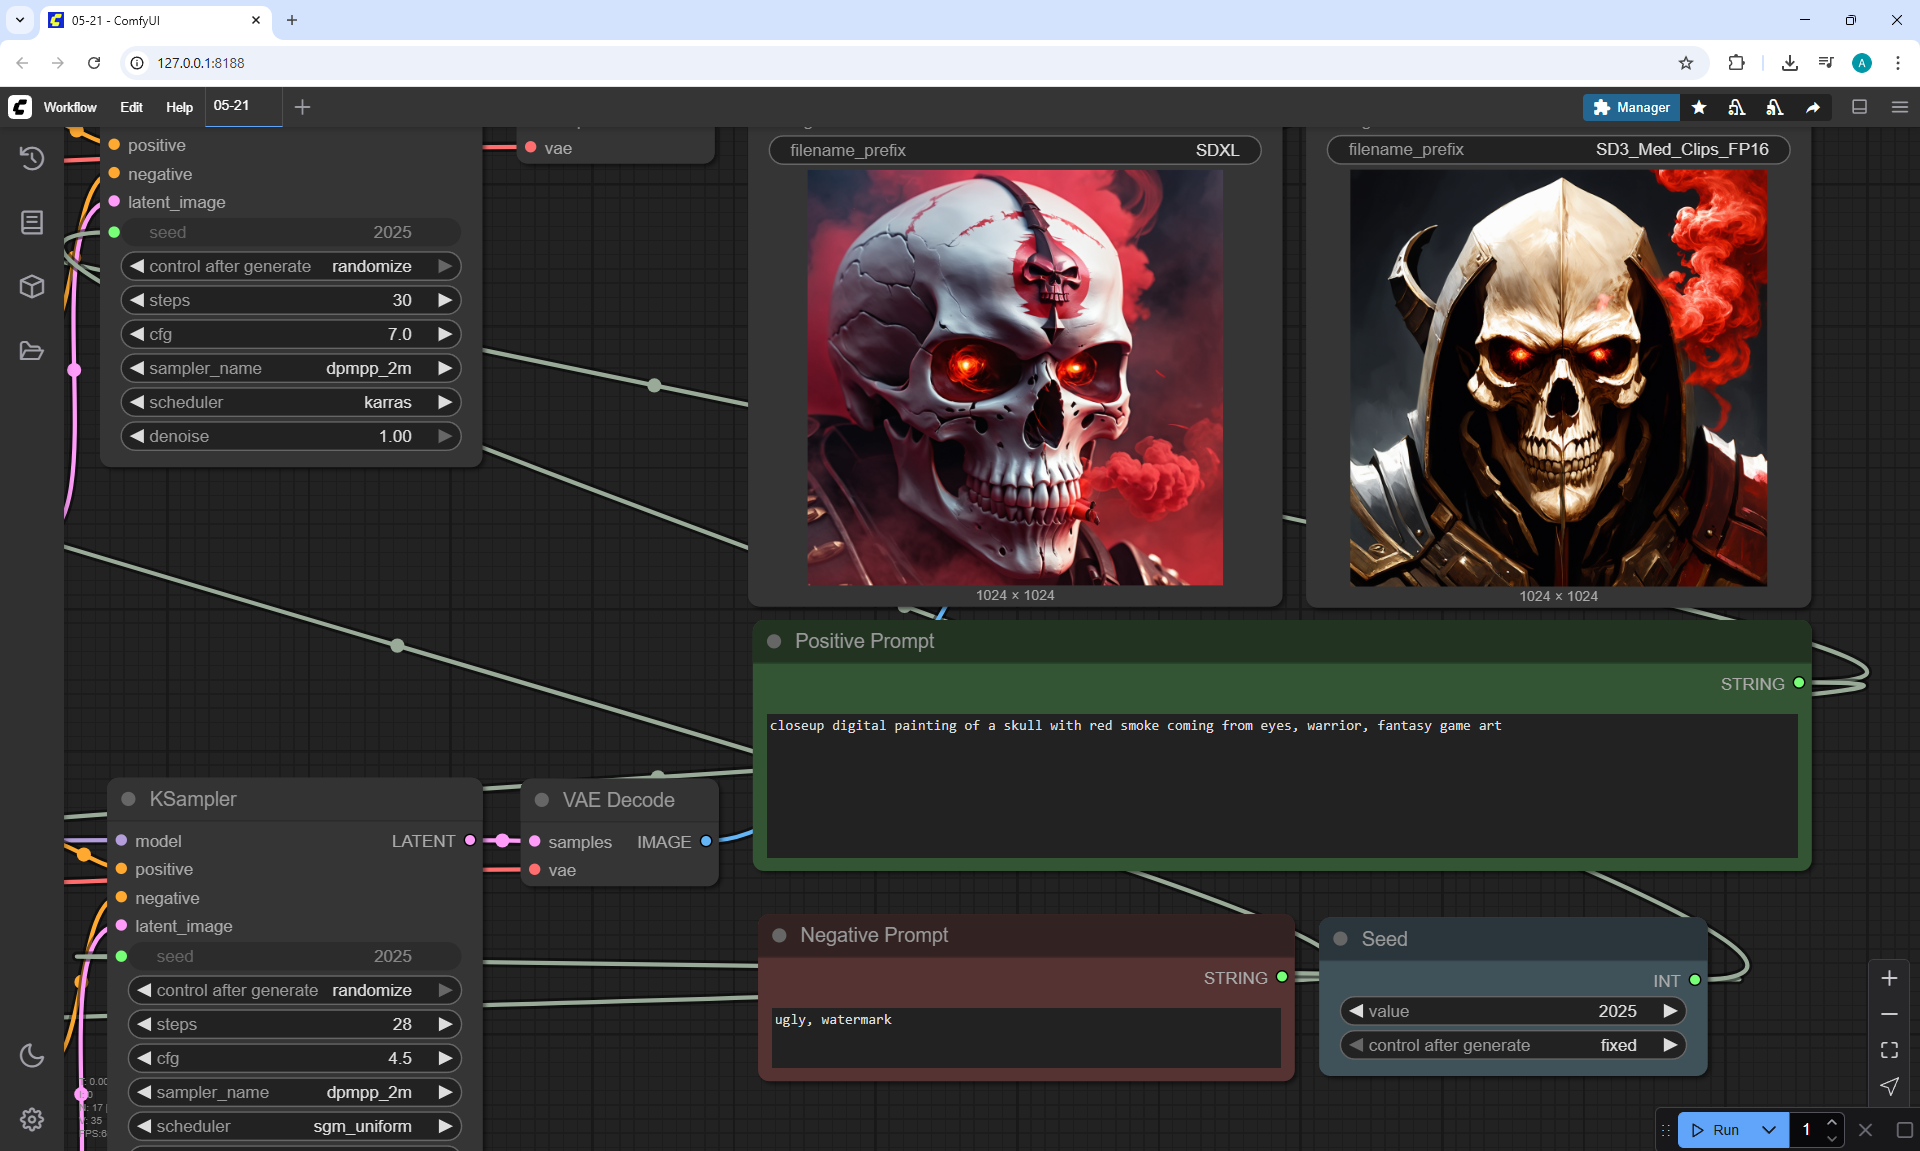Collapse the Negative Prompt node via its dot

click(x=779, y=935)
